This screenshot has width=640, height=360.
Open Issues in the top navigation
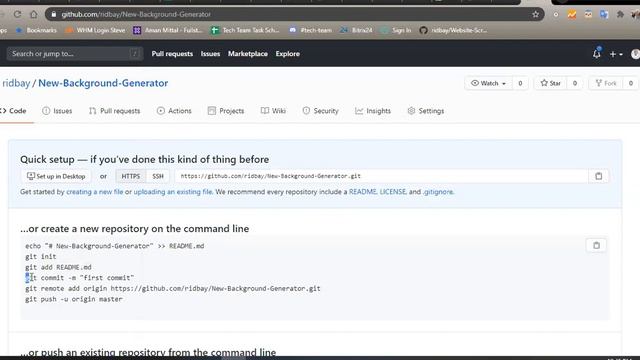coord(210,53)
